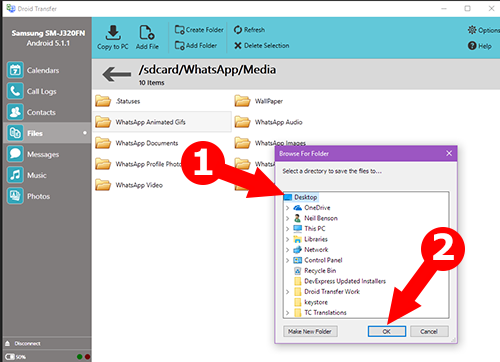Click the Add File icon
This screenshot has width=500, height=362.
147,33
